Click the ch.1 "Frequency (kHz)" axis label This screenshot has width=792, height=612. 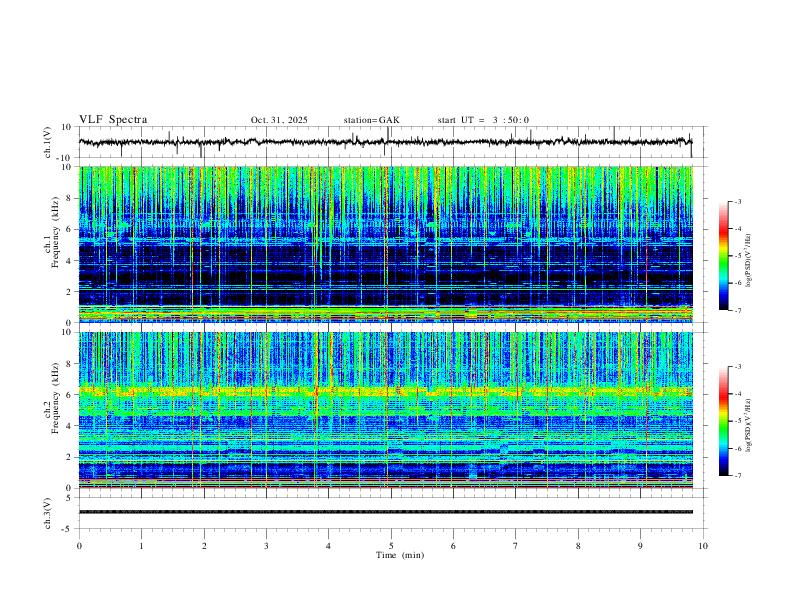(56, 231)
